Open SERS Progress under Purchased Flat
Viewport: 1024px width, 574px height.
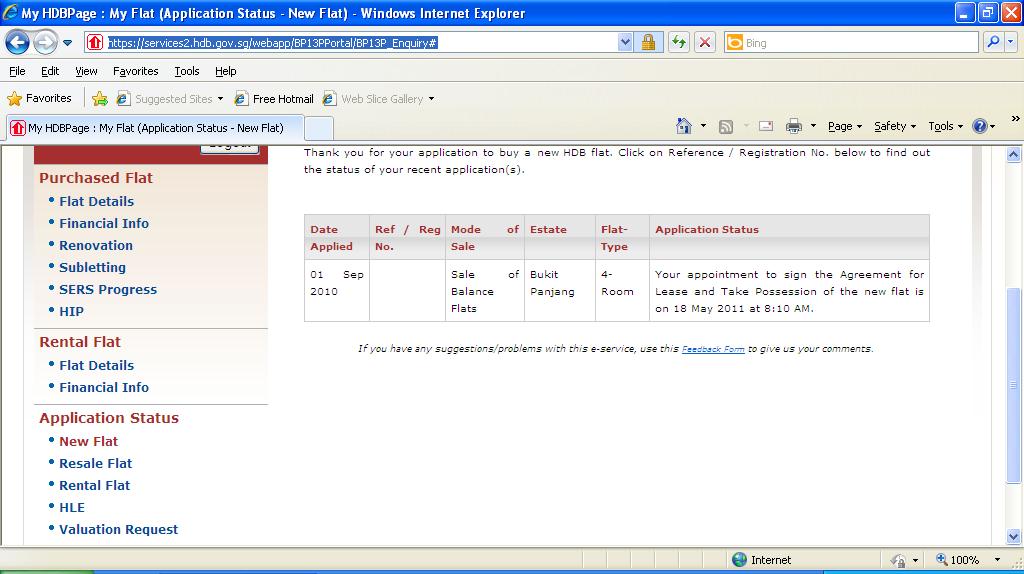pos(107,289)
